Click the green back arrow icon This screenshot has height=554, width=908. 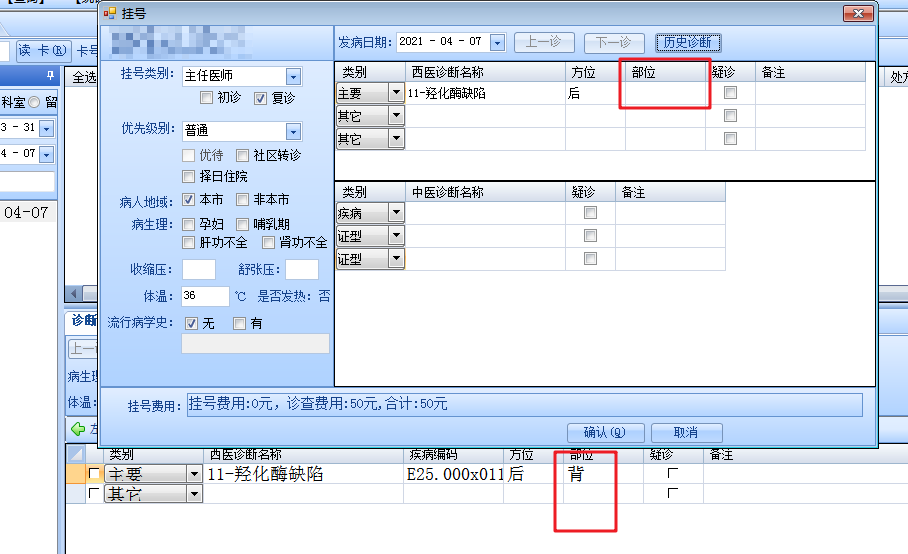[78, 429]
